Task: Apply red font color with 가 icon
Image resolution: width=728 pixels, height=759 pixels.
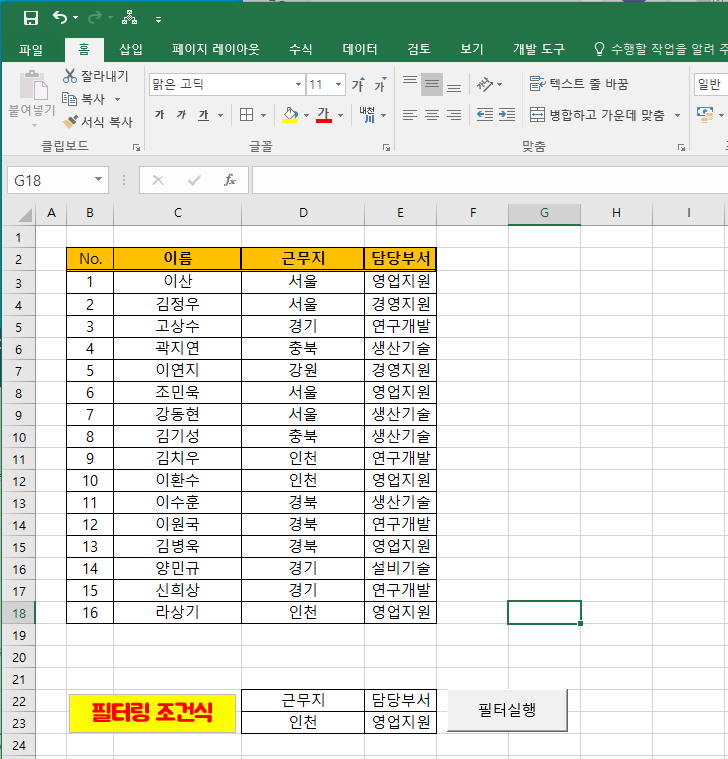Action: tap(324, 115)
